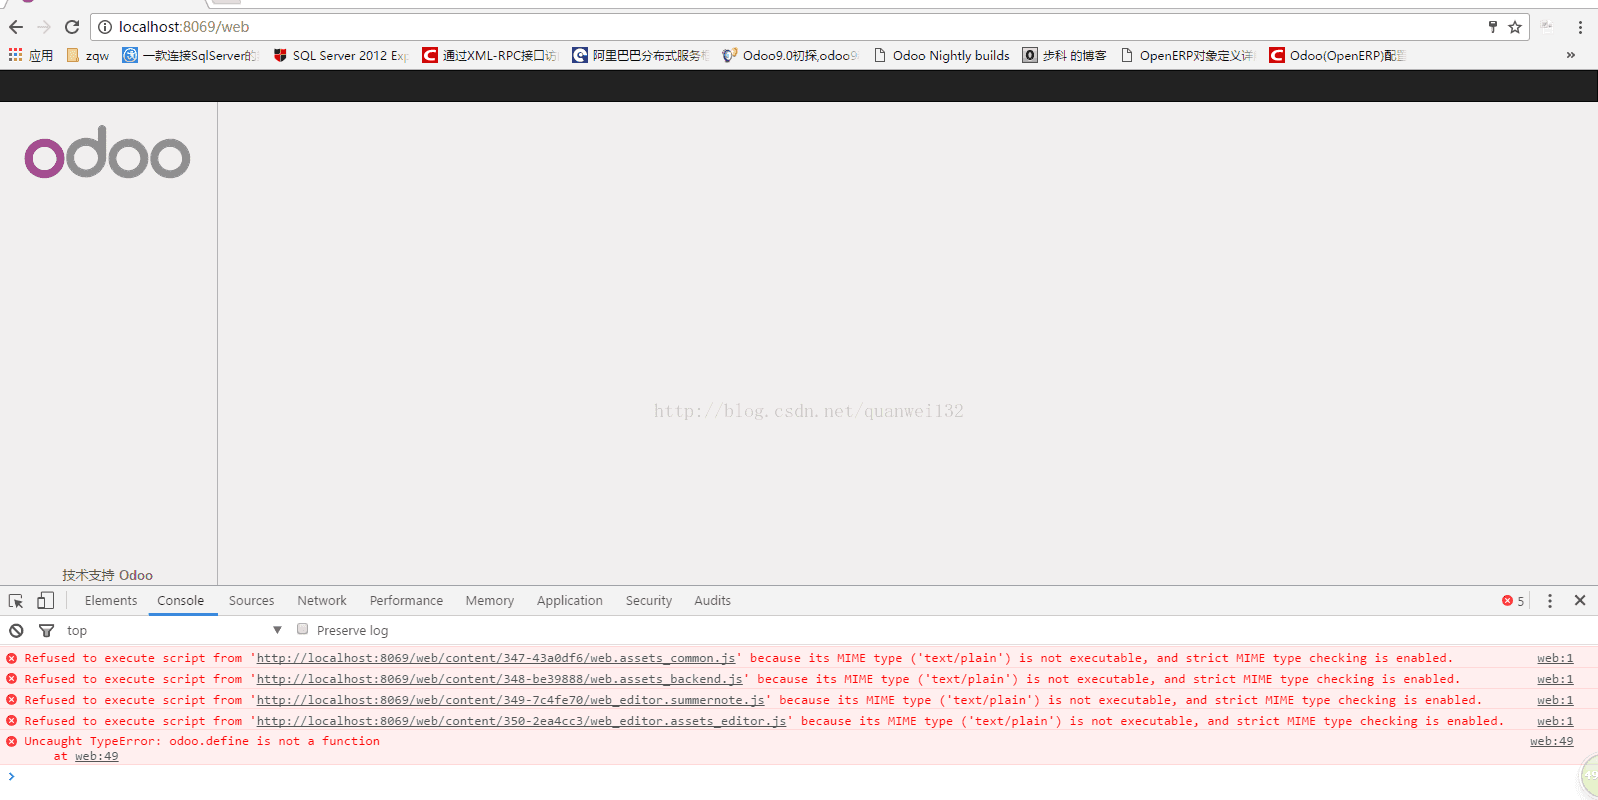Image resolution: width=1598 pixels, height=800 pixels.
Task: Open the SQL Server 2012 Exp bookmark
Action: point(340,55)
